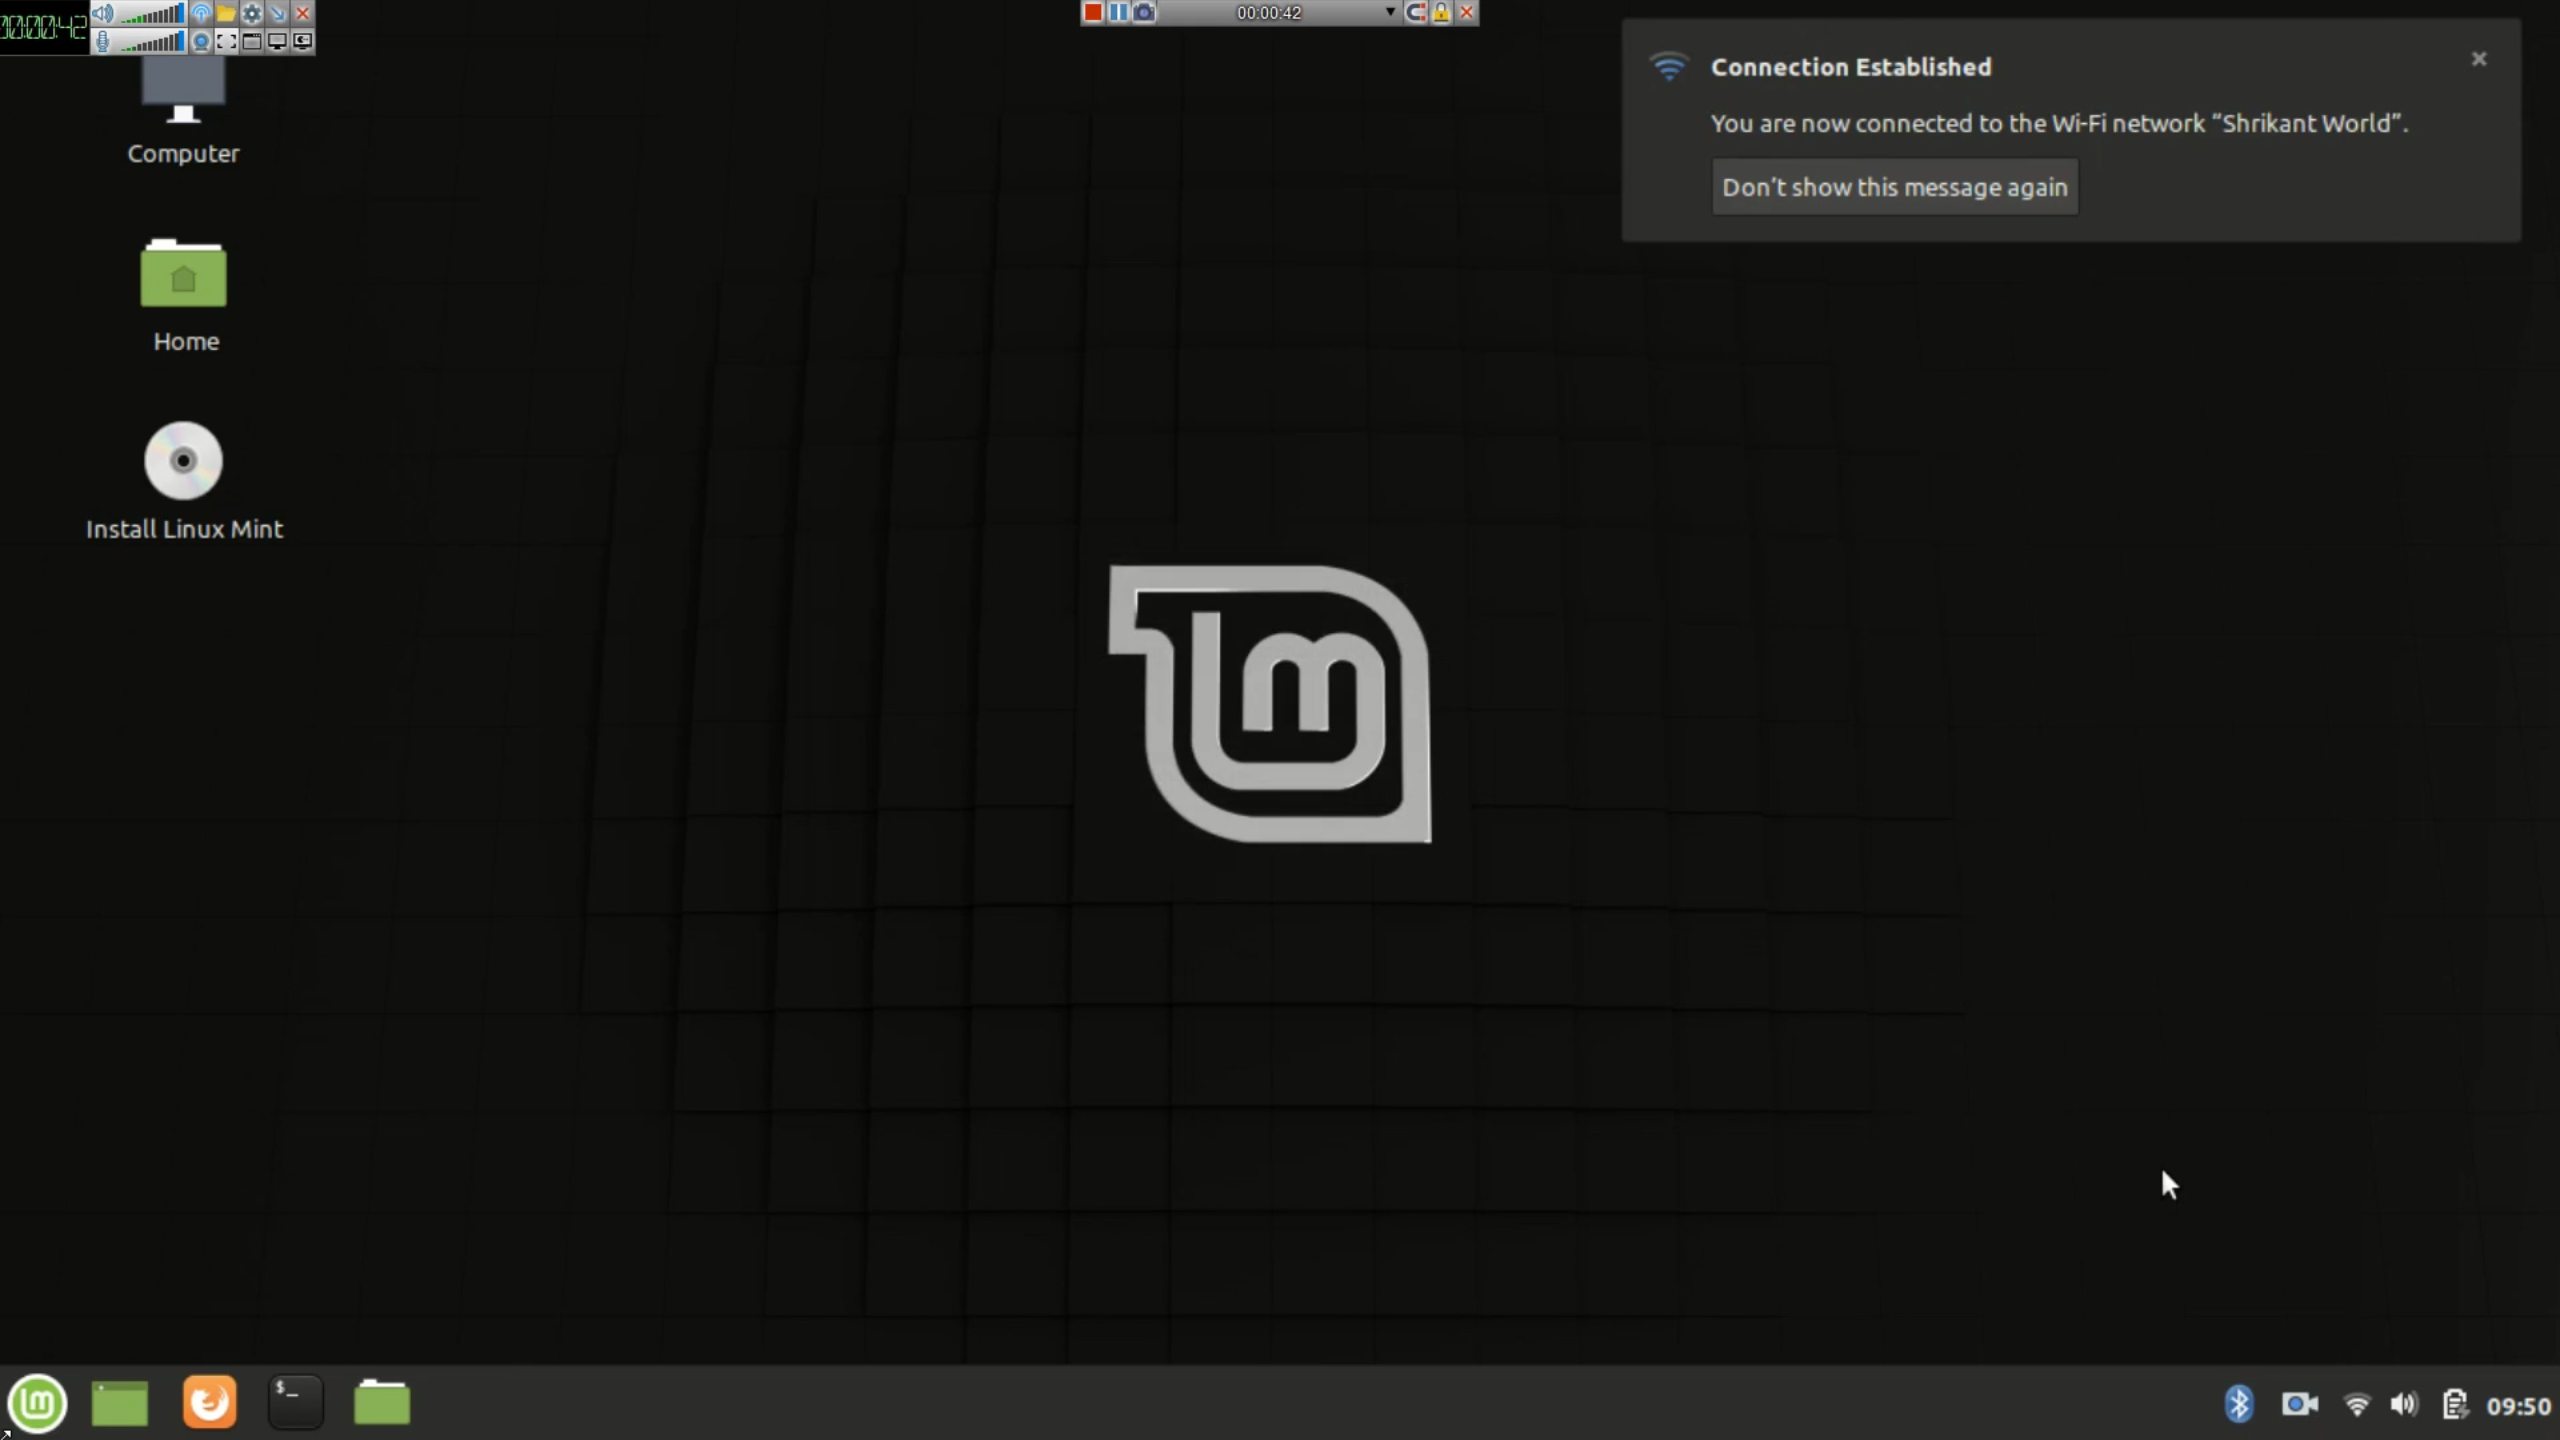This screenshot has width=2560, height=1440.
Task: Click the magnet icon on the recording bar
Action: pos(1417,13)
